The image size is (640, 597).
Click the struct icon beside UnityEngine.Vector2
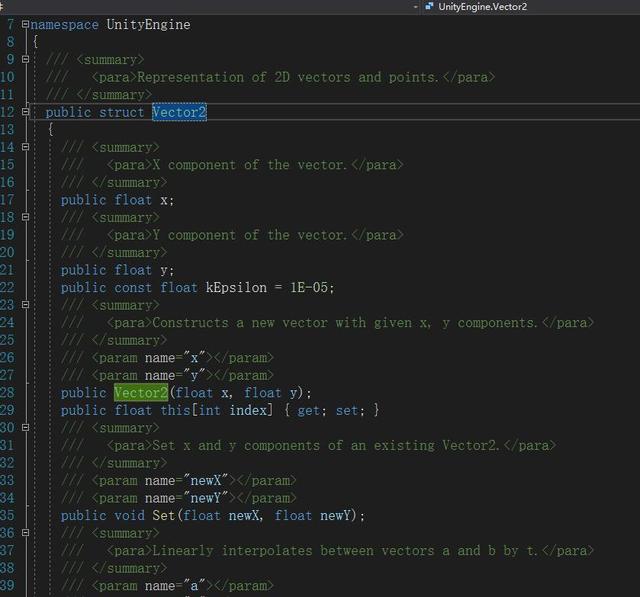point(429,6)
